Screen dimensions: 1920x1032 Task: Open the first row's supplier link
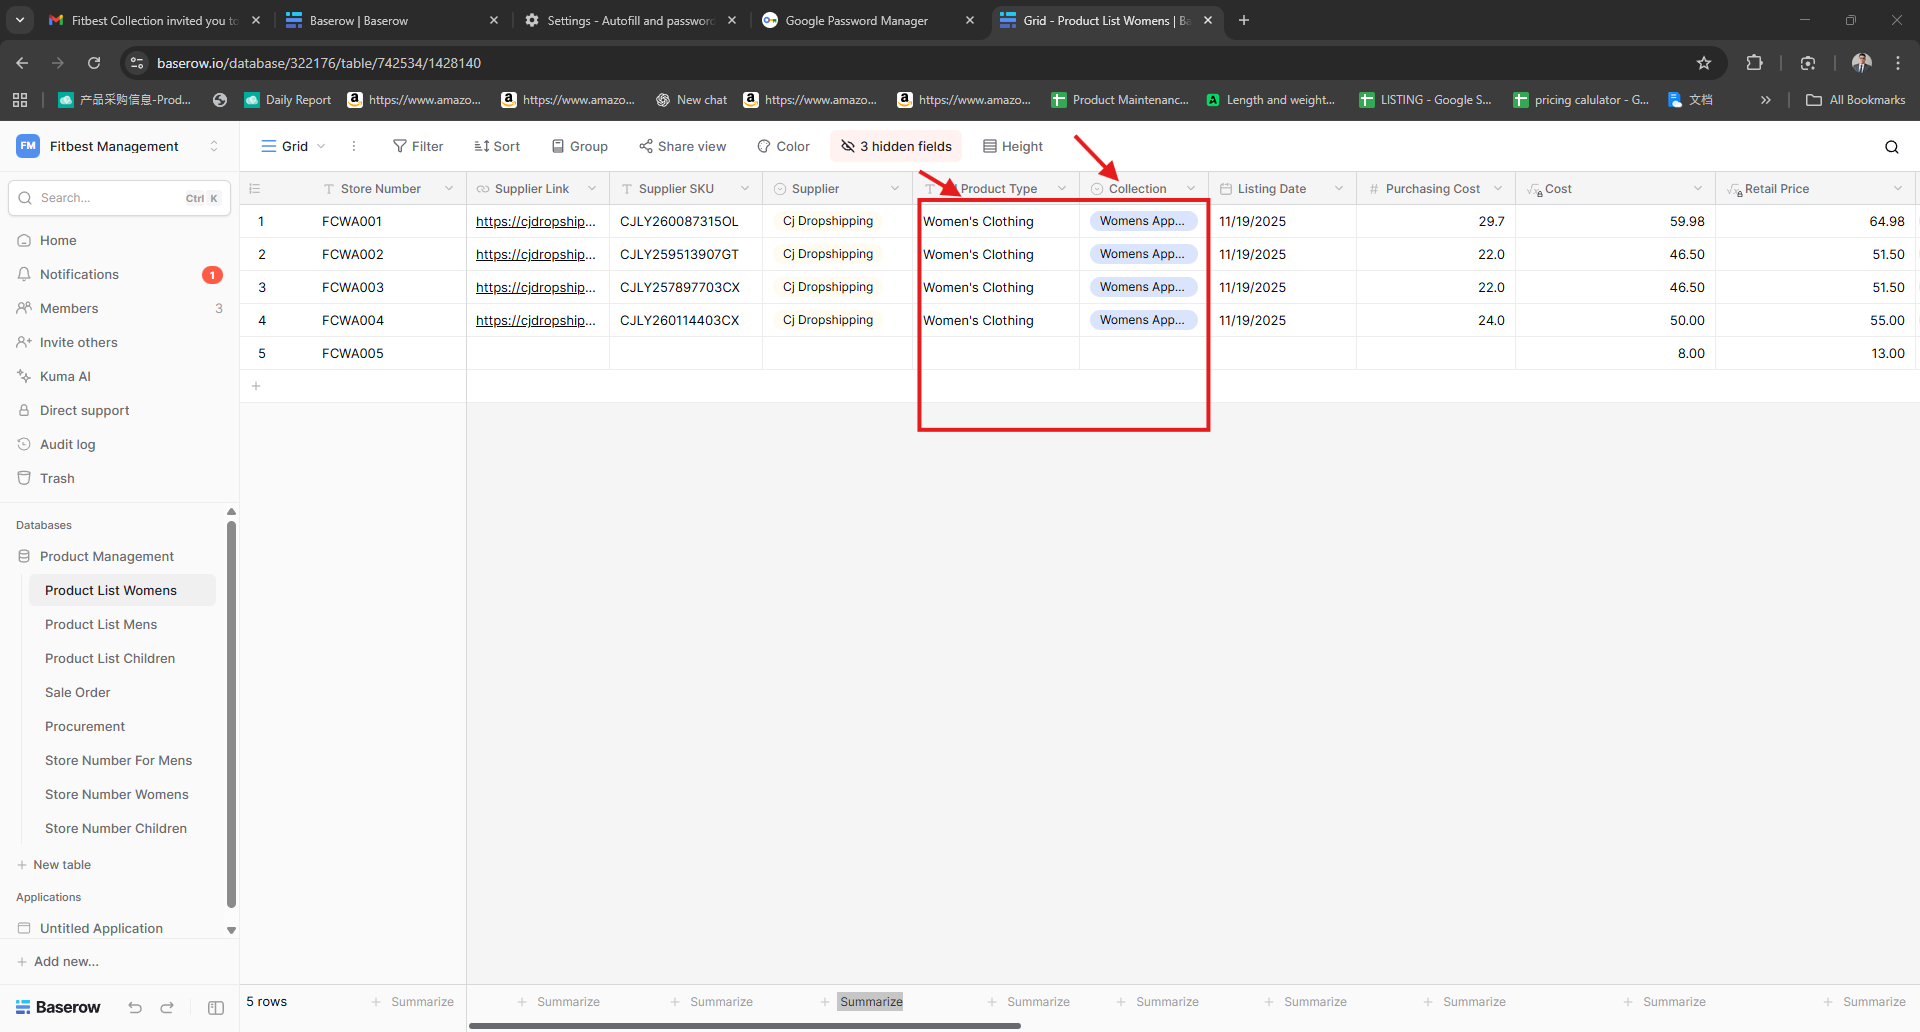(x=535, y=222)
